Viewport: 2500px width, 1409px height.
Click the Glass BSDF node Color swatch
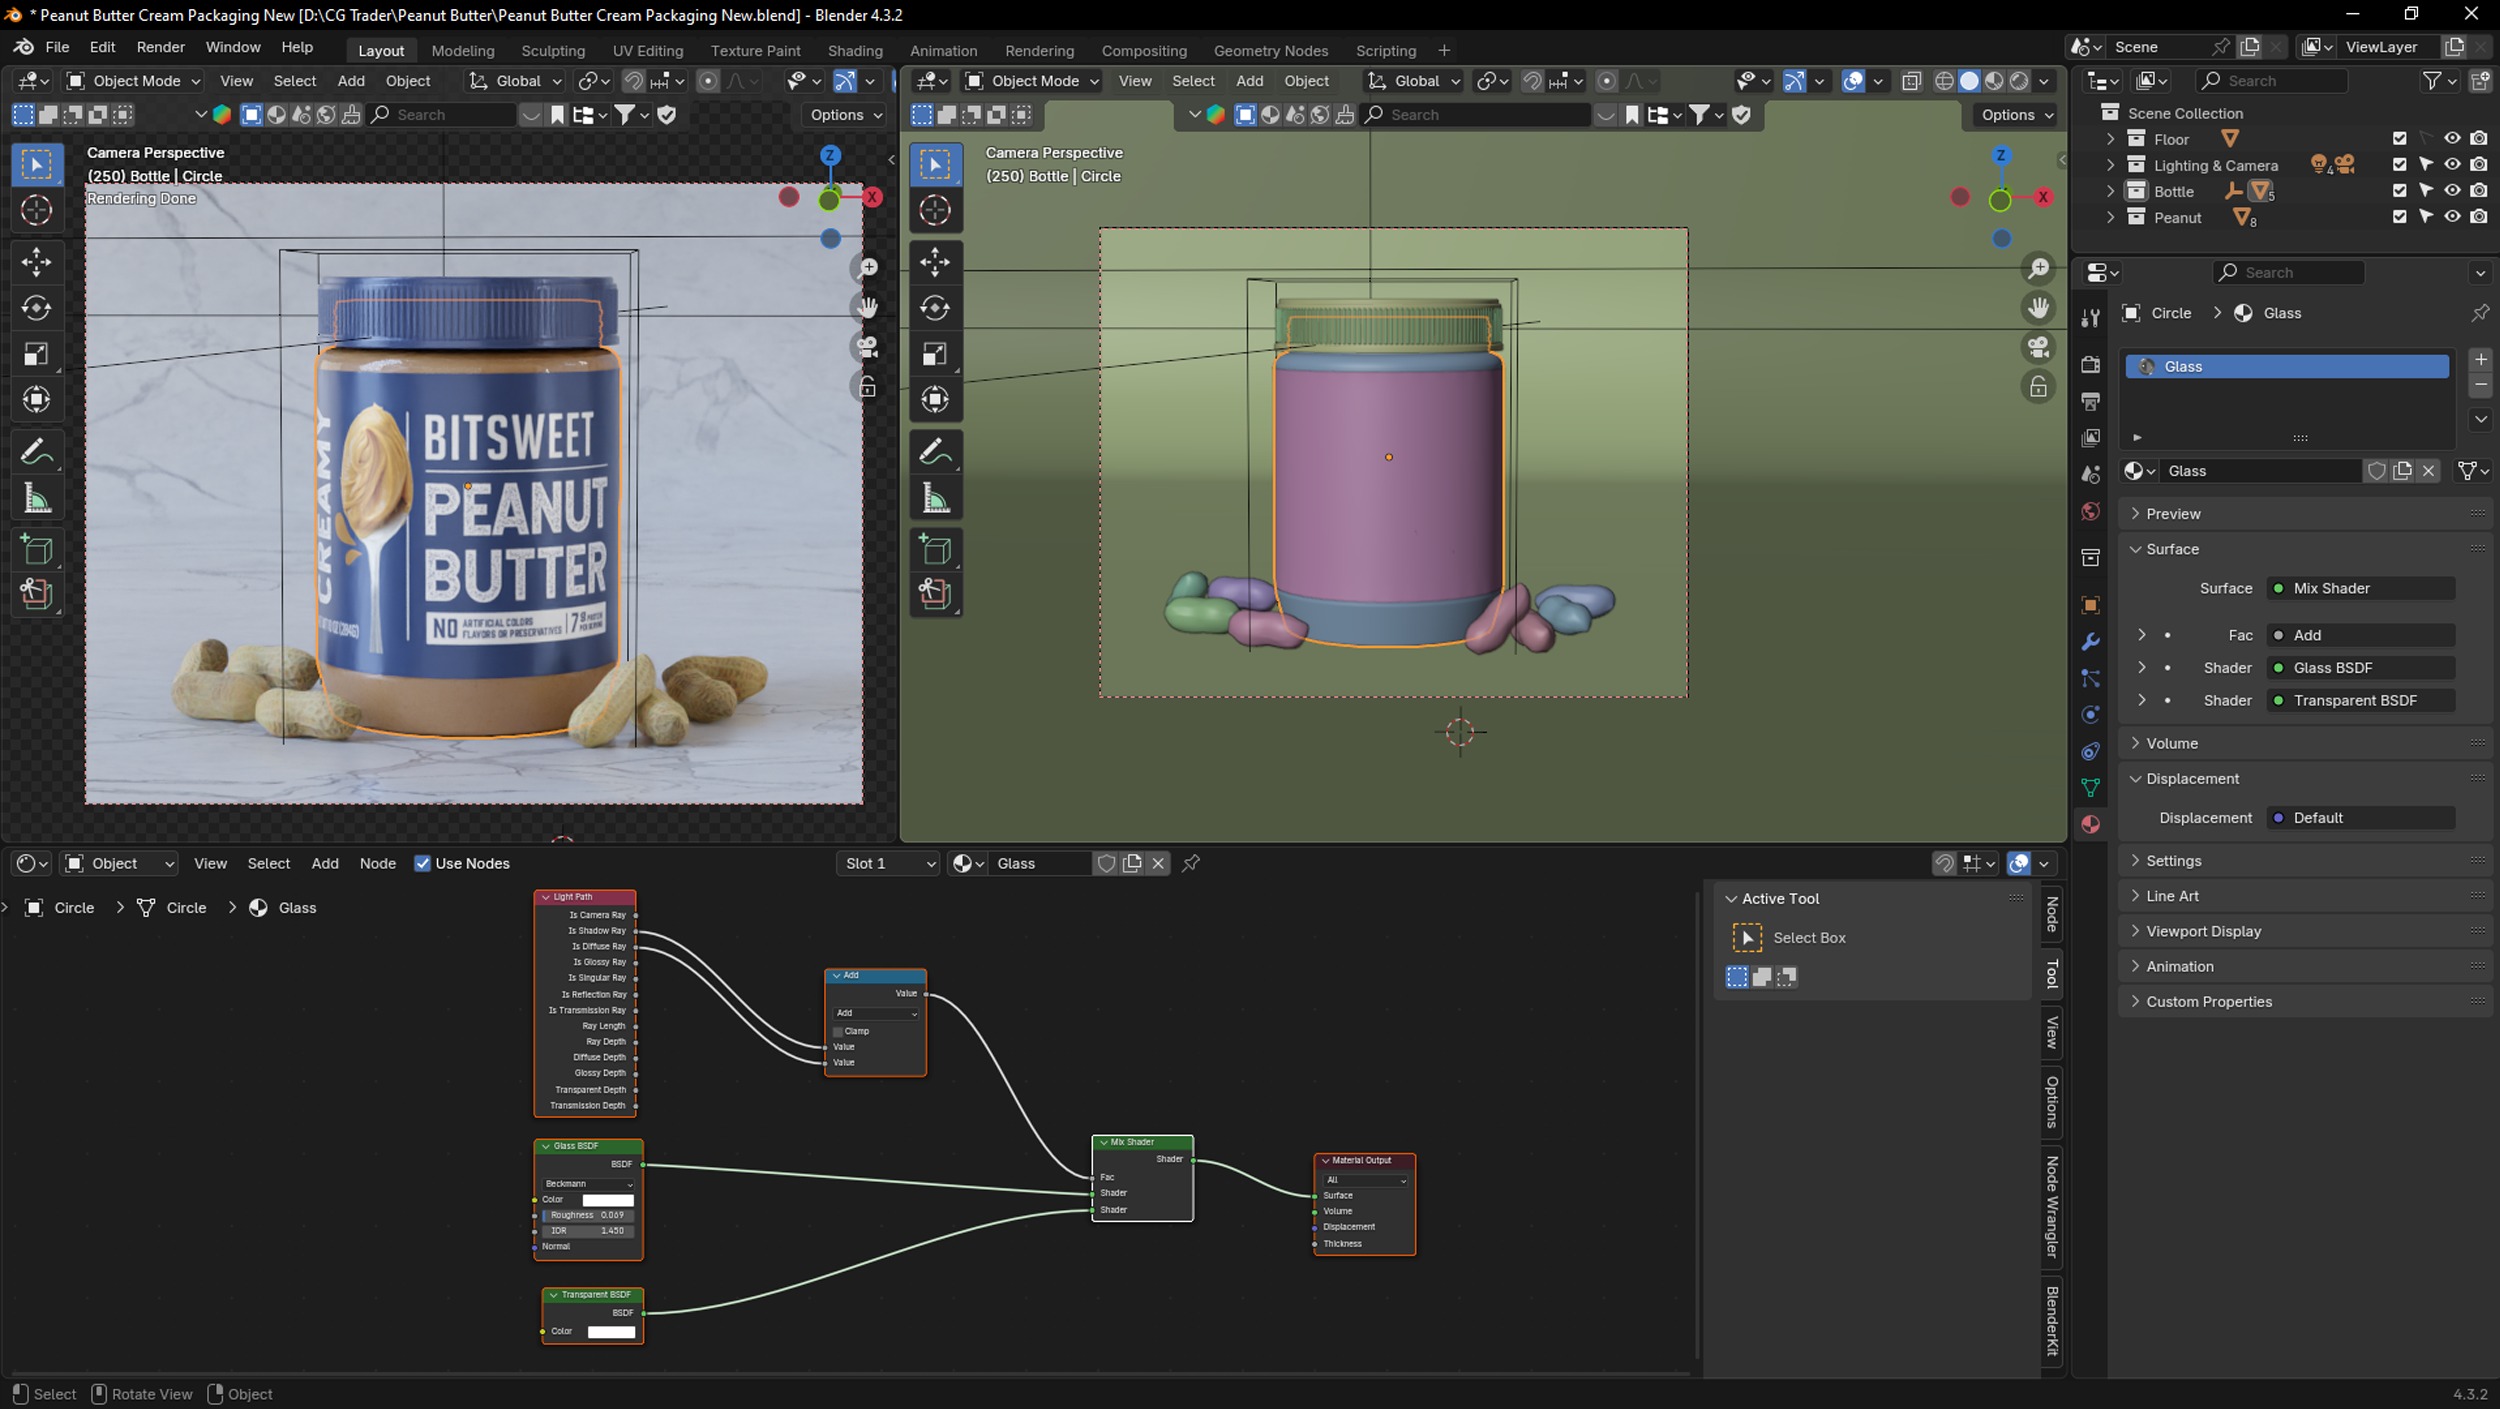pos(608,1200)
